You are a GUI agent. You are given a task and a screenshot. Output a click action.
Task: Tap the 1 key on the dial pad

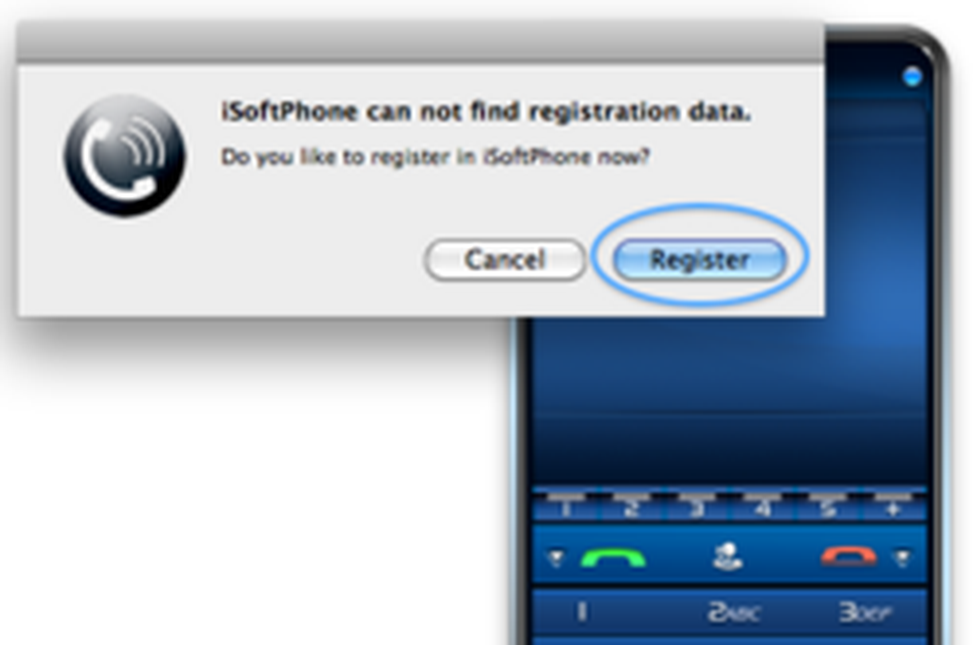(x=582, y=611)
